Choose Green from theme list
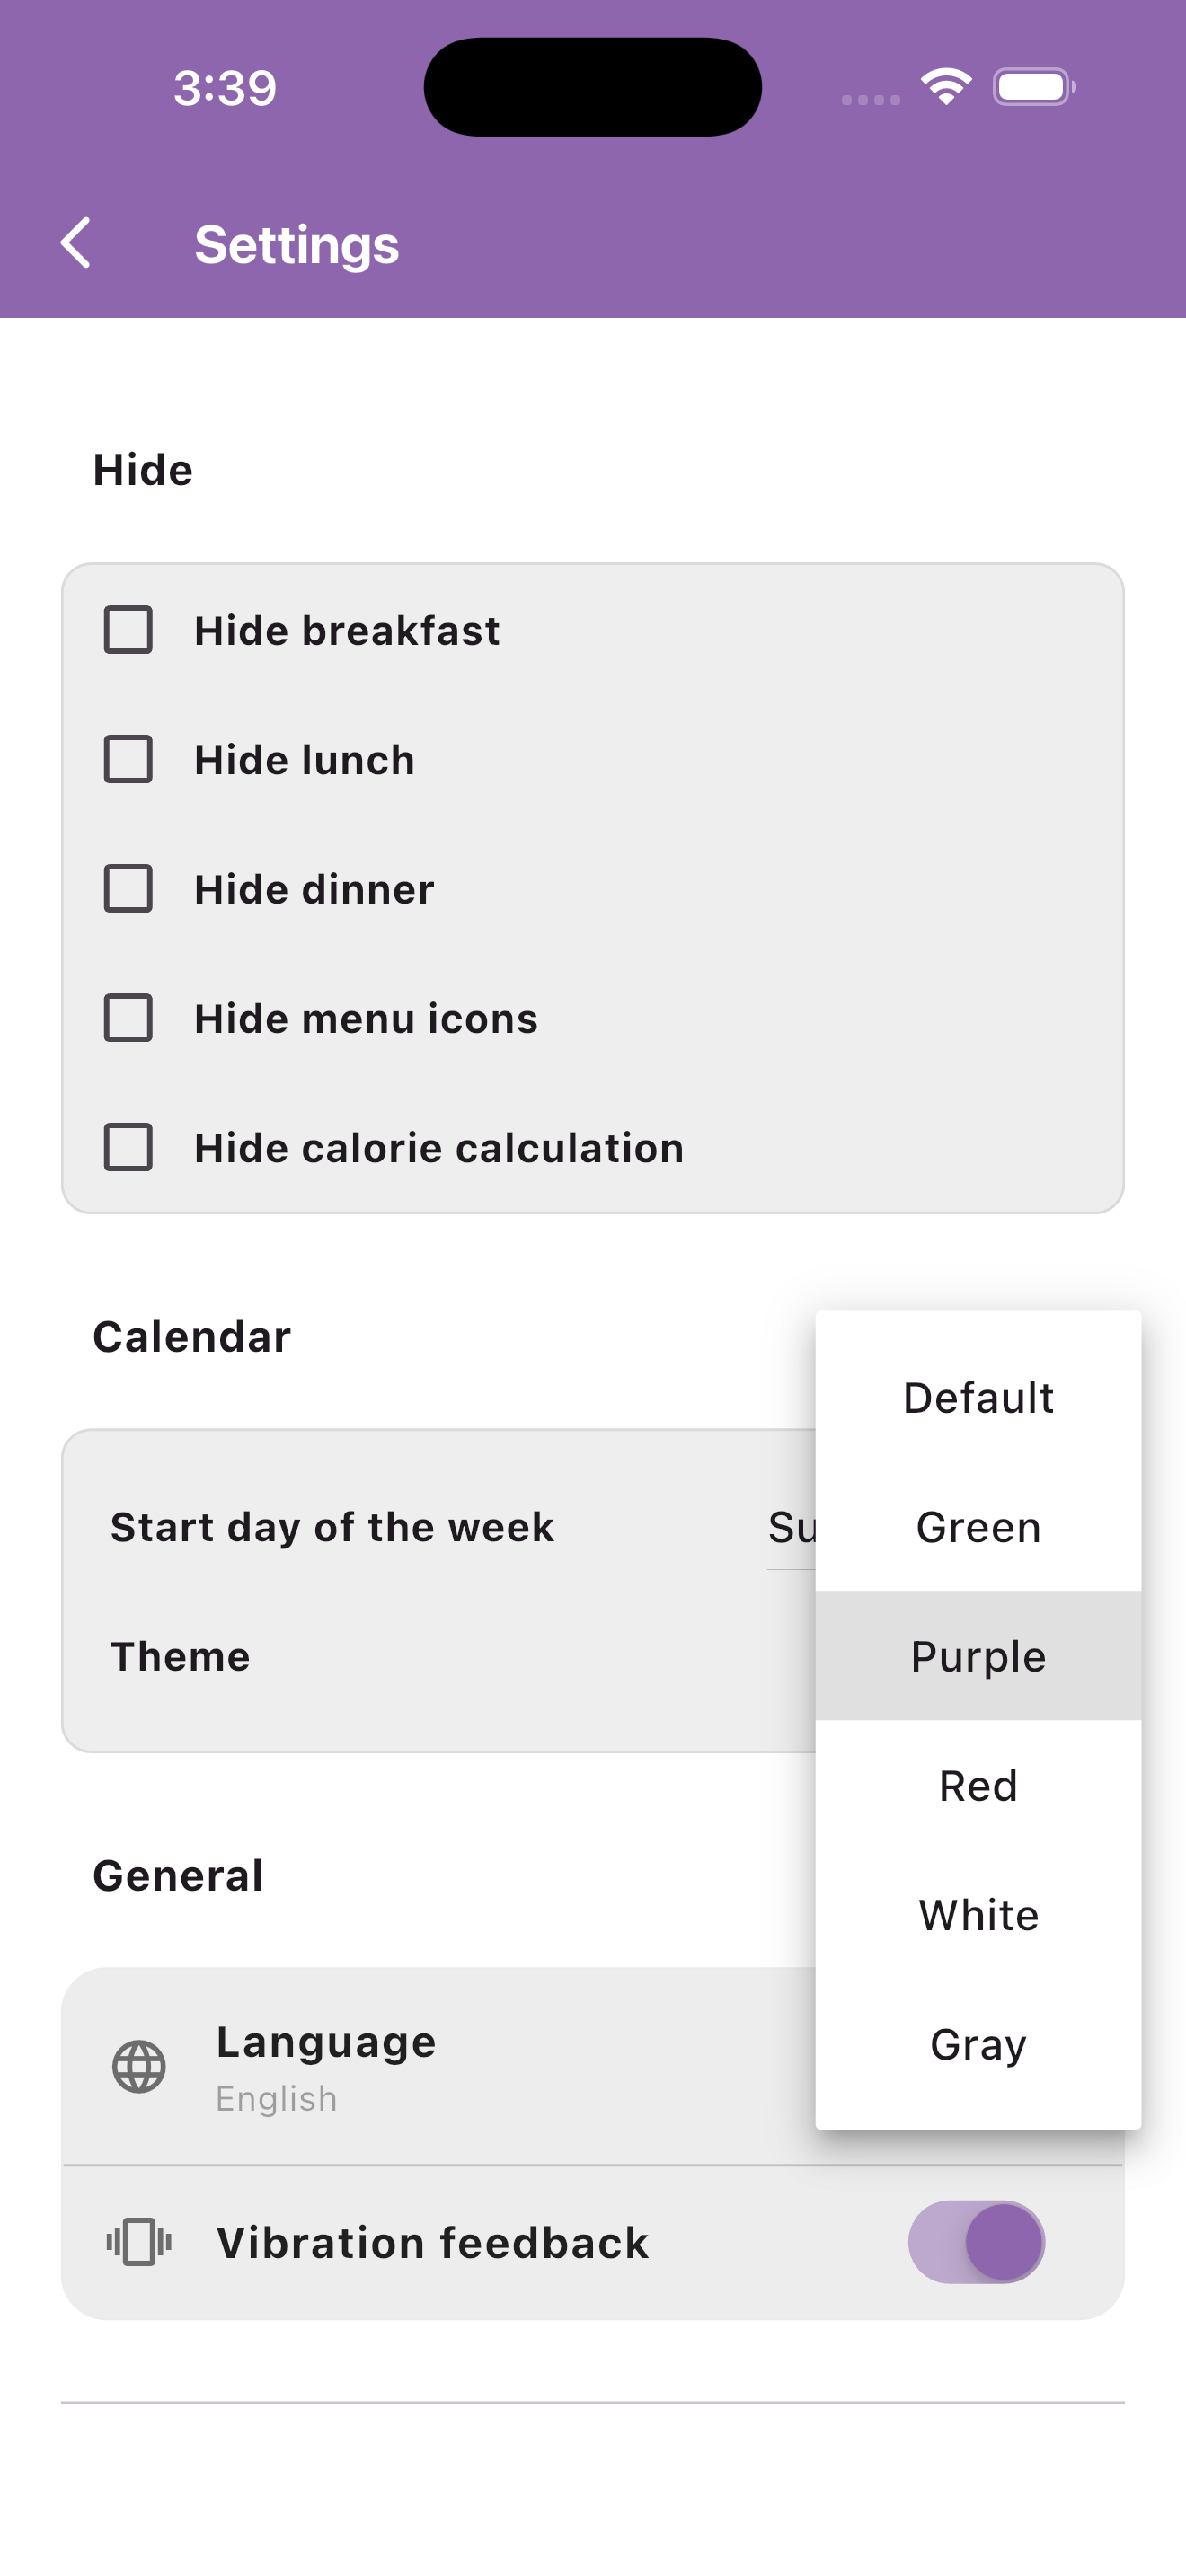Screen dimensions: 1186x2576 (x=978, y=1527)
